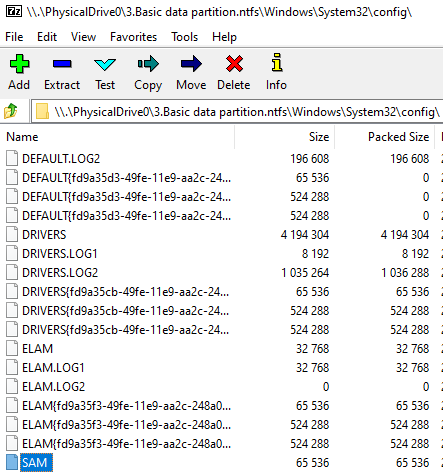Select the DRIVERS file
This screenshot has width=443, height=473.
point(44,235)
